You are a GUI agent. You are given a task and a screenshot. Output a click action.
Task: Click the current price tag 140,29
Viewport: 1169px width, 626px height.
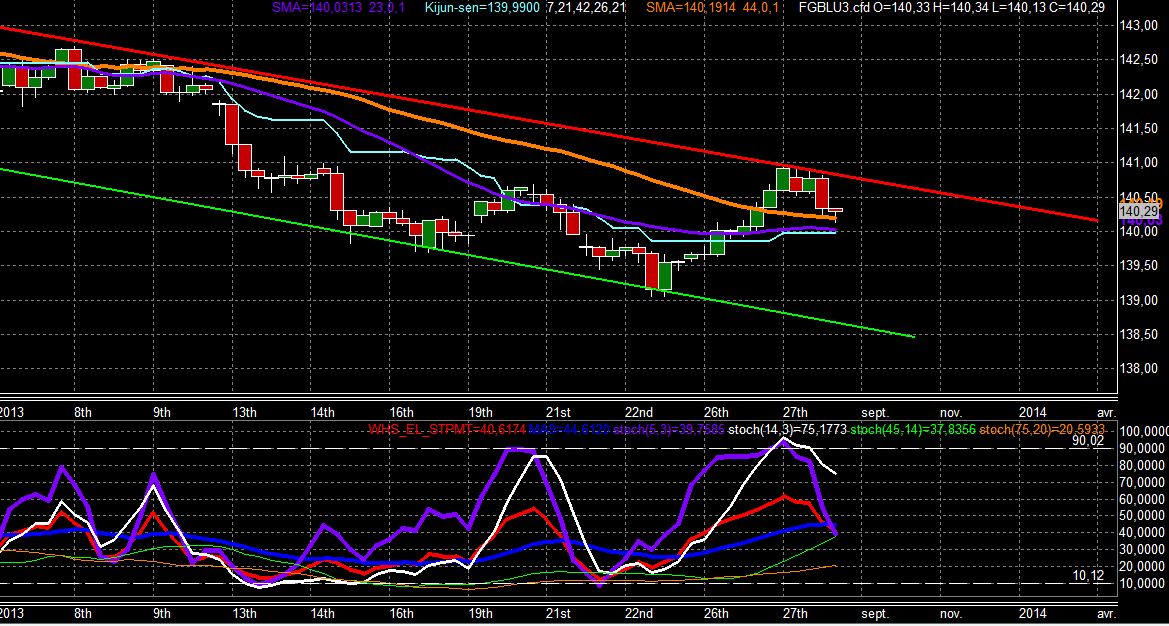(x=1138, y=213)
